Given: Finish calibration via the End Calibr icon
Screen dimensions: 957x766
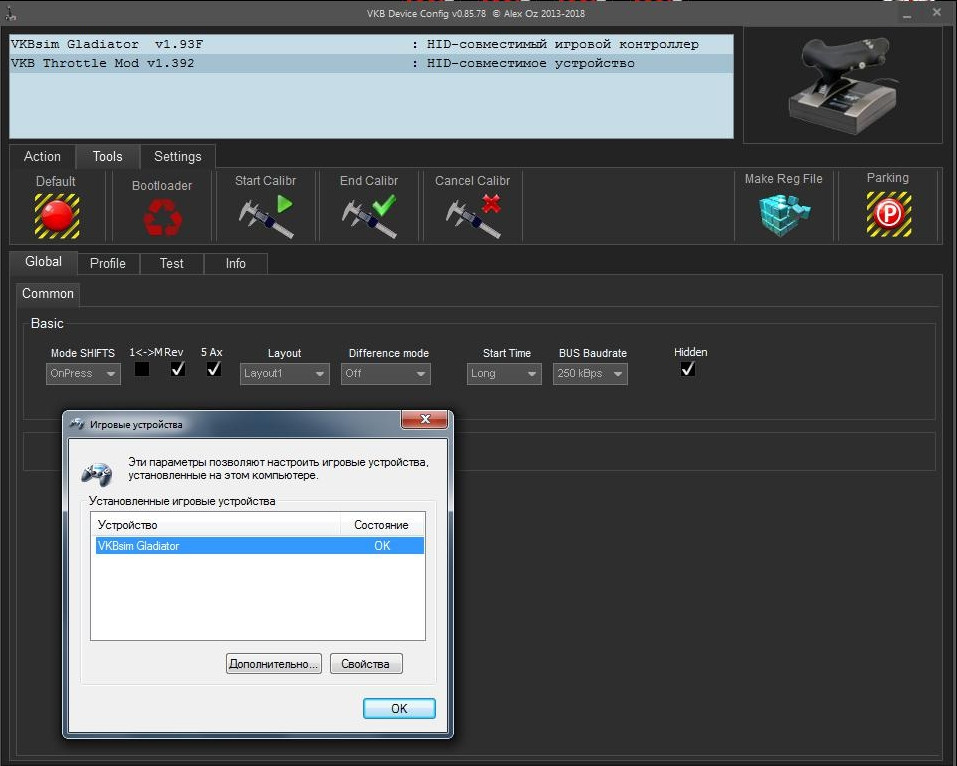Looking at the screenshot, I should [369, 216].
